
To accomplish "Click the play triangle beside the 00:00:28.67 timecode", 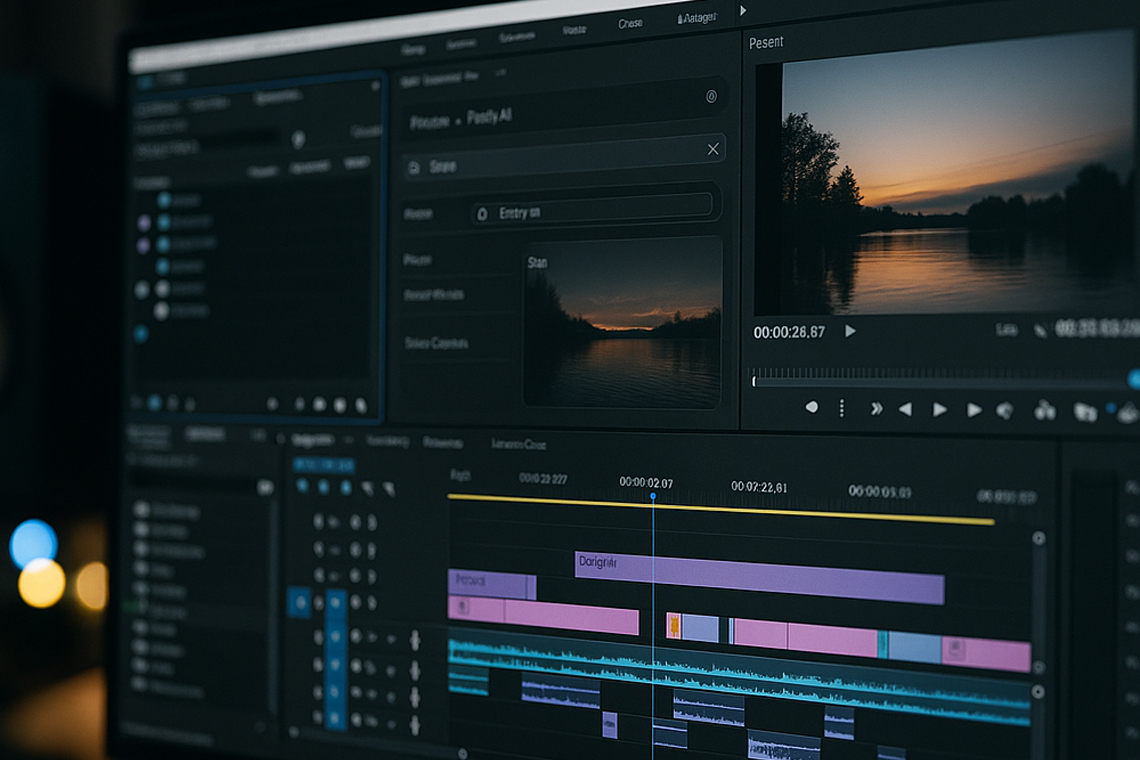I will pyautogui.click(x=850, y=331).
